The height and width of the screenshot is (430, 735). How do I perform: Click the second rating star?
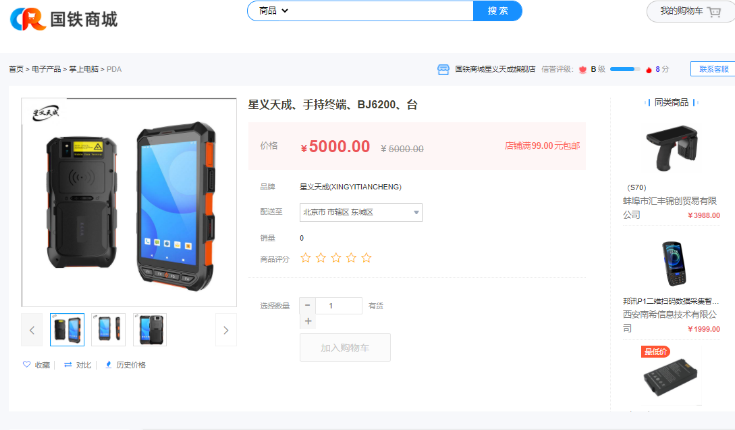321,257
